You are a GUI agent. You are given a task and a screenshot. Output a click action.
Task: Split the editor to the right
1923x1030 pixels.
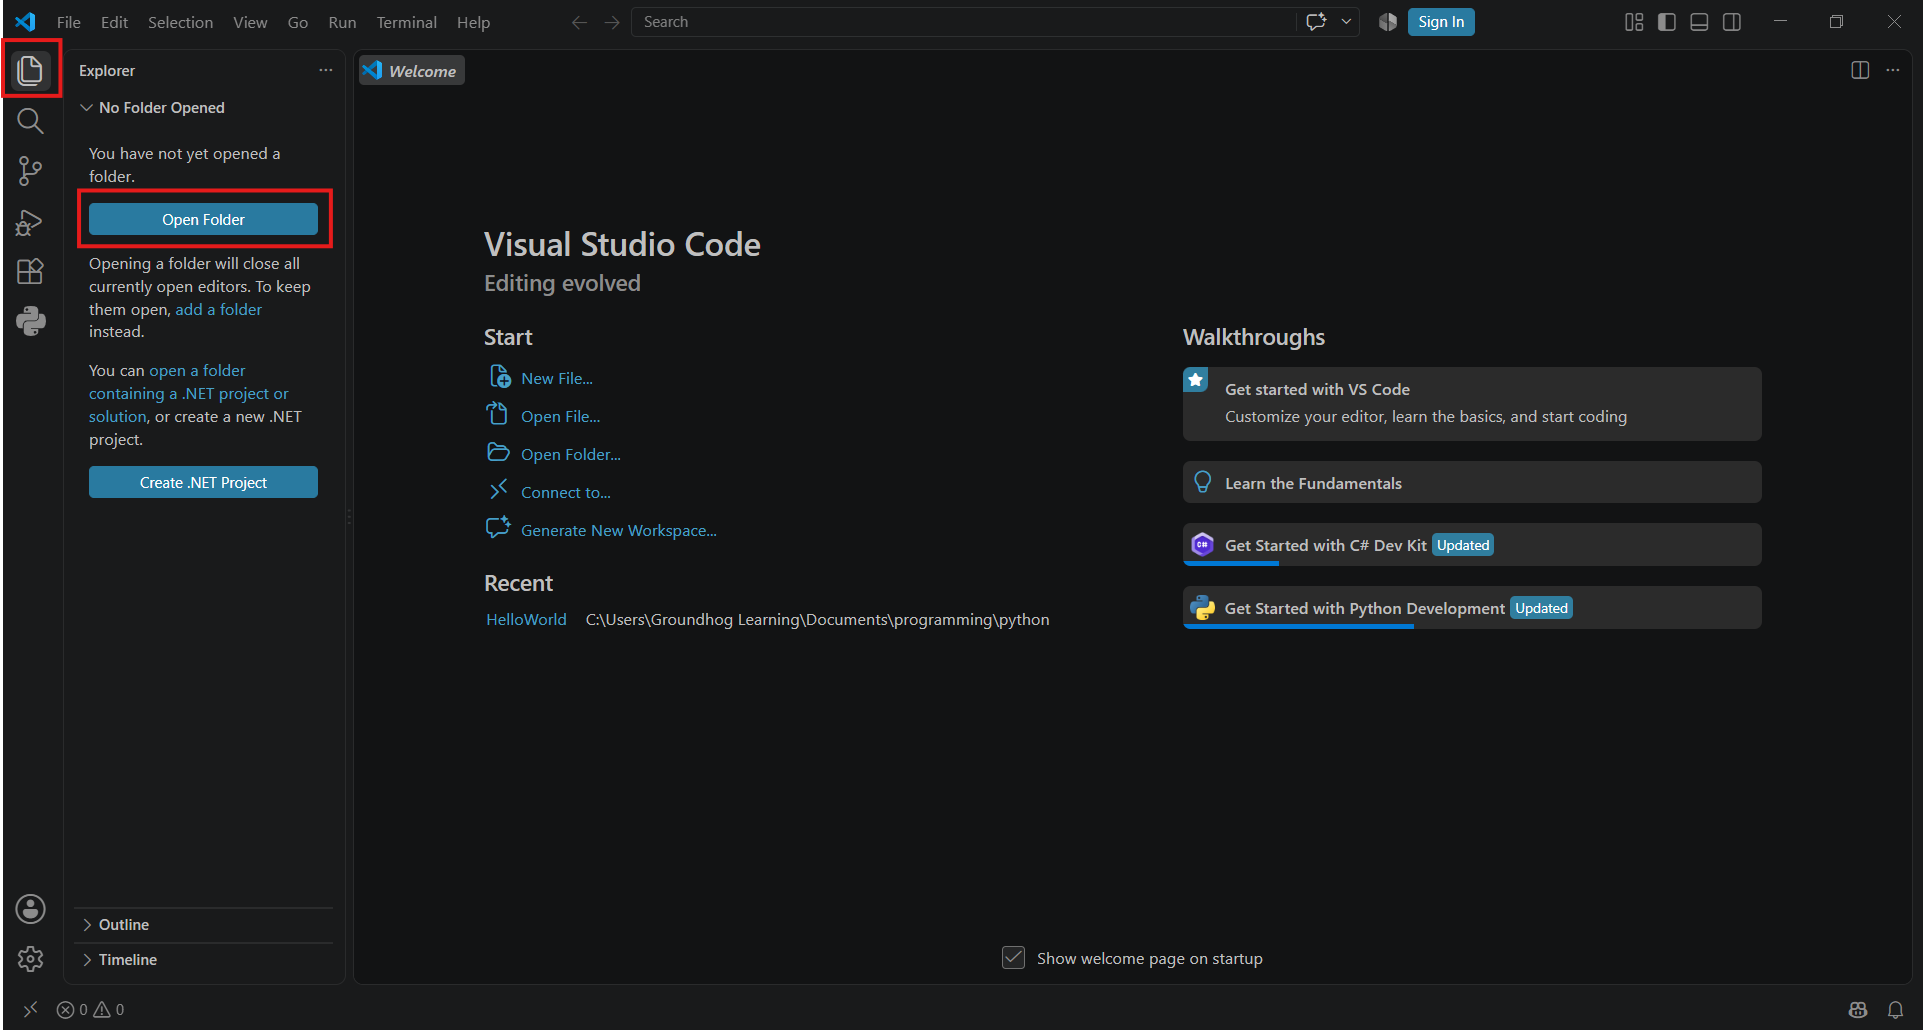(1860, 70)
